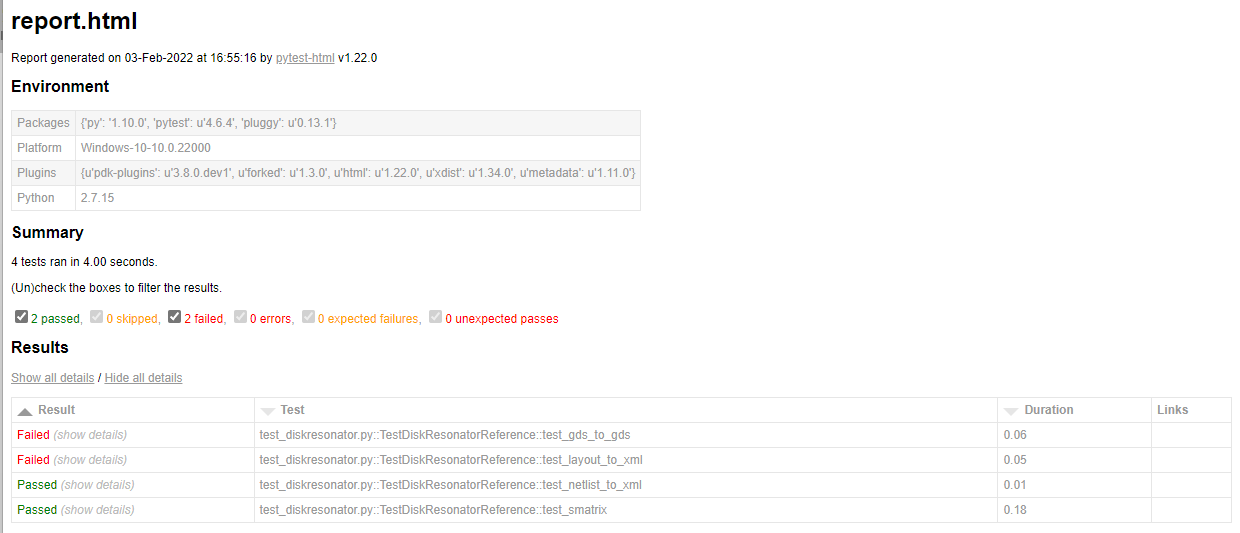
Task: Click the Duration column sort arrow
Action: click(1011, 411)
